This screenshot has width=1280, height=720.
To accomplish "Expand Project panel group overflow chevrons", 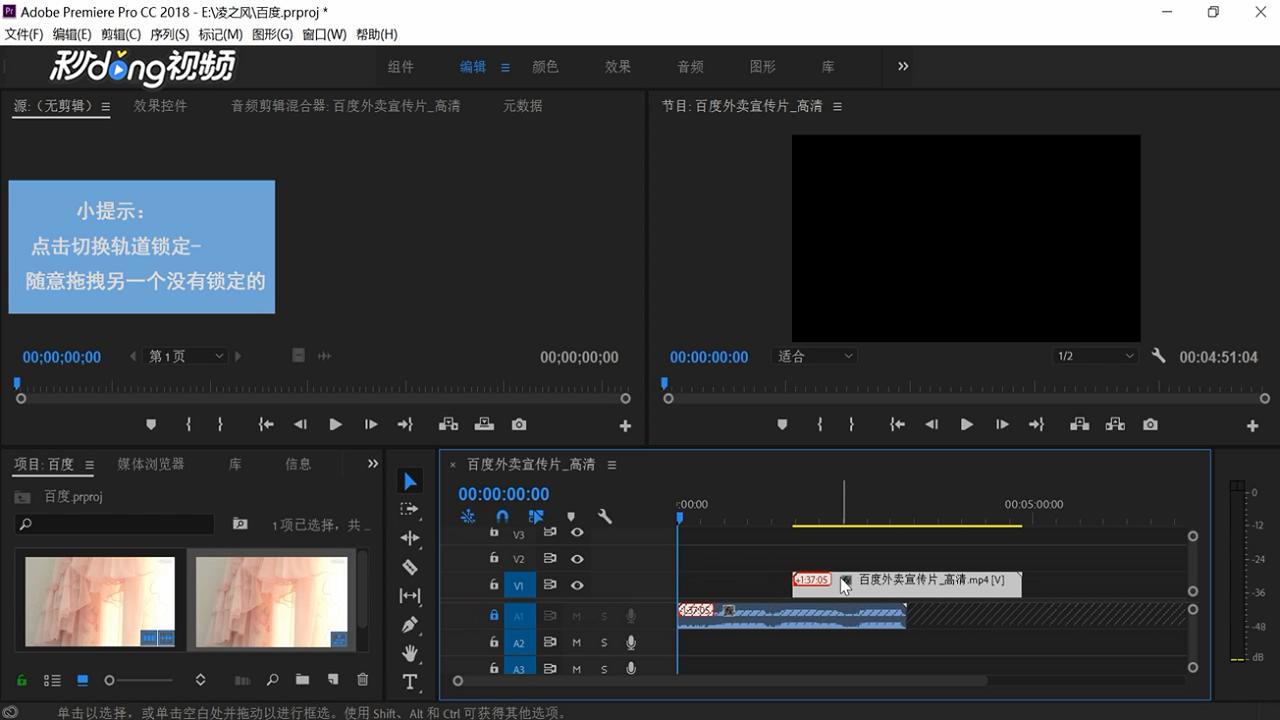I will click(x=373, y=464).
